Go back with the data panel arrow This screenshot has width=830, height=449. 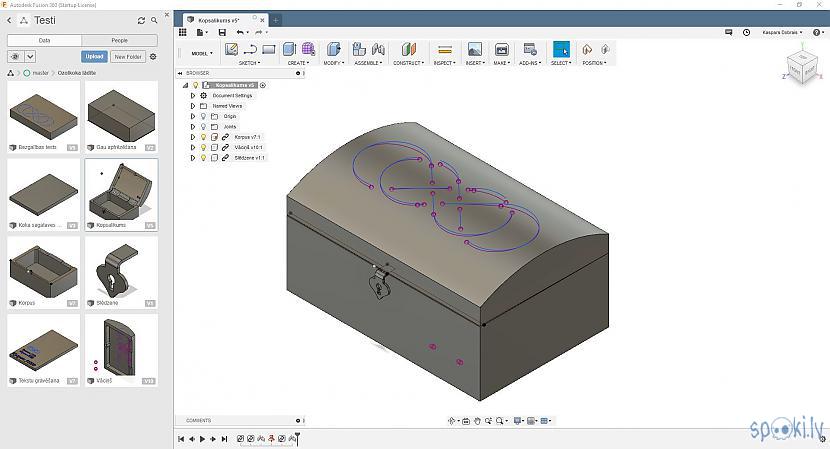pyautogui.click(x=9, y=20)
